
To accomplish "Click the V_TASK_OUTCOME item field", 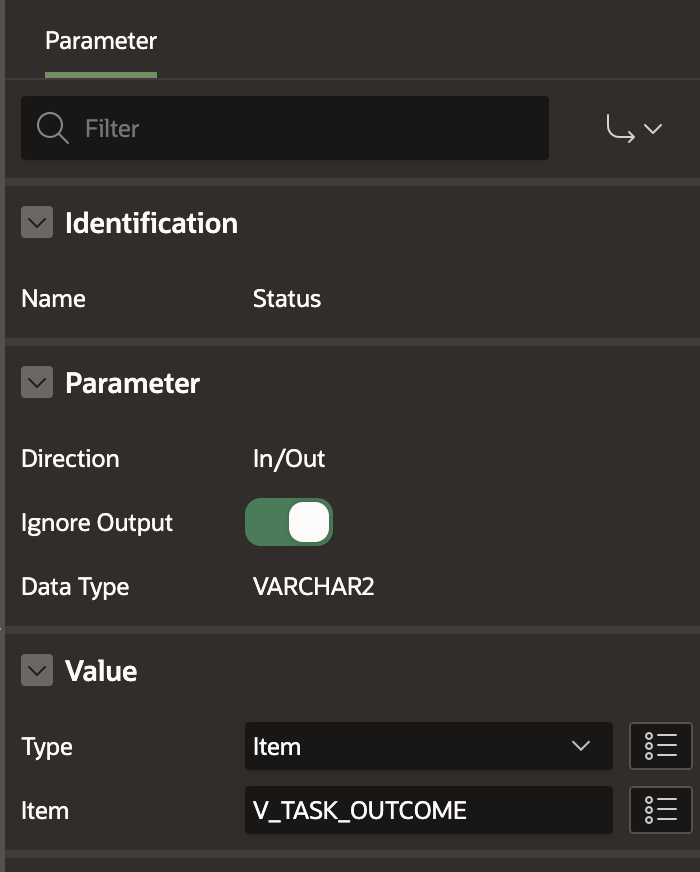I will (428, 810).
